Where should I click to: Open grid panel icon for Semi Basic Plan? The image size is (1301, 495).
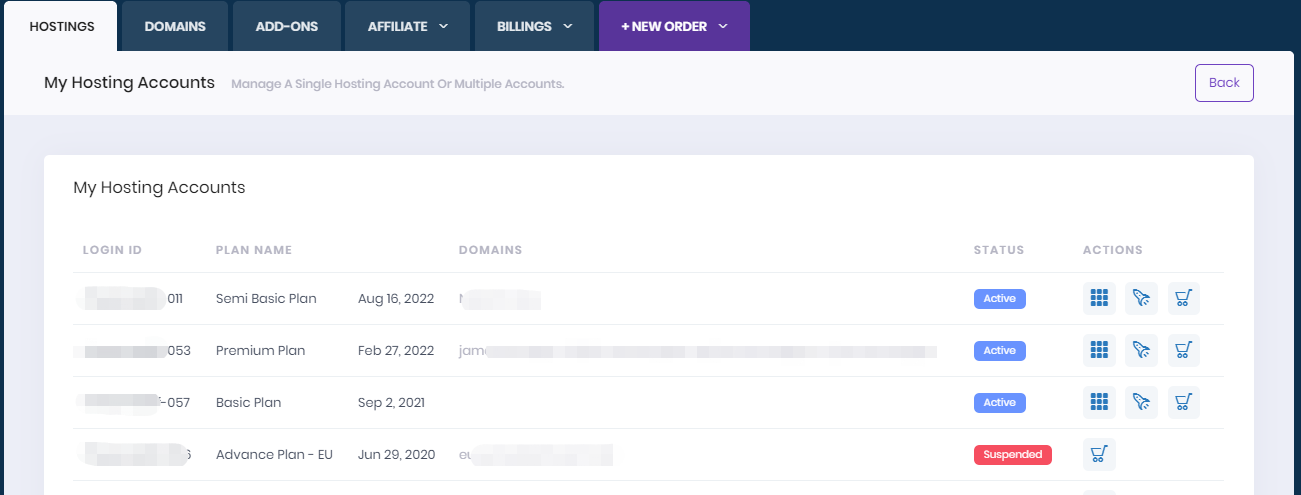[x=1099, y=298]
